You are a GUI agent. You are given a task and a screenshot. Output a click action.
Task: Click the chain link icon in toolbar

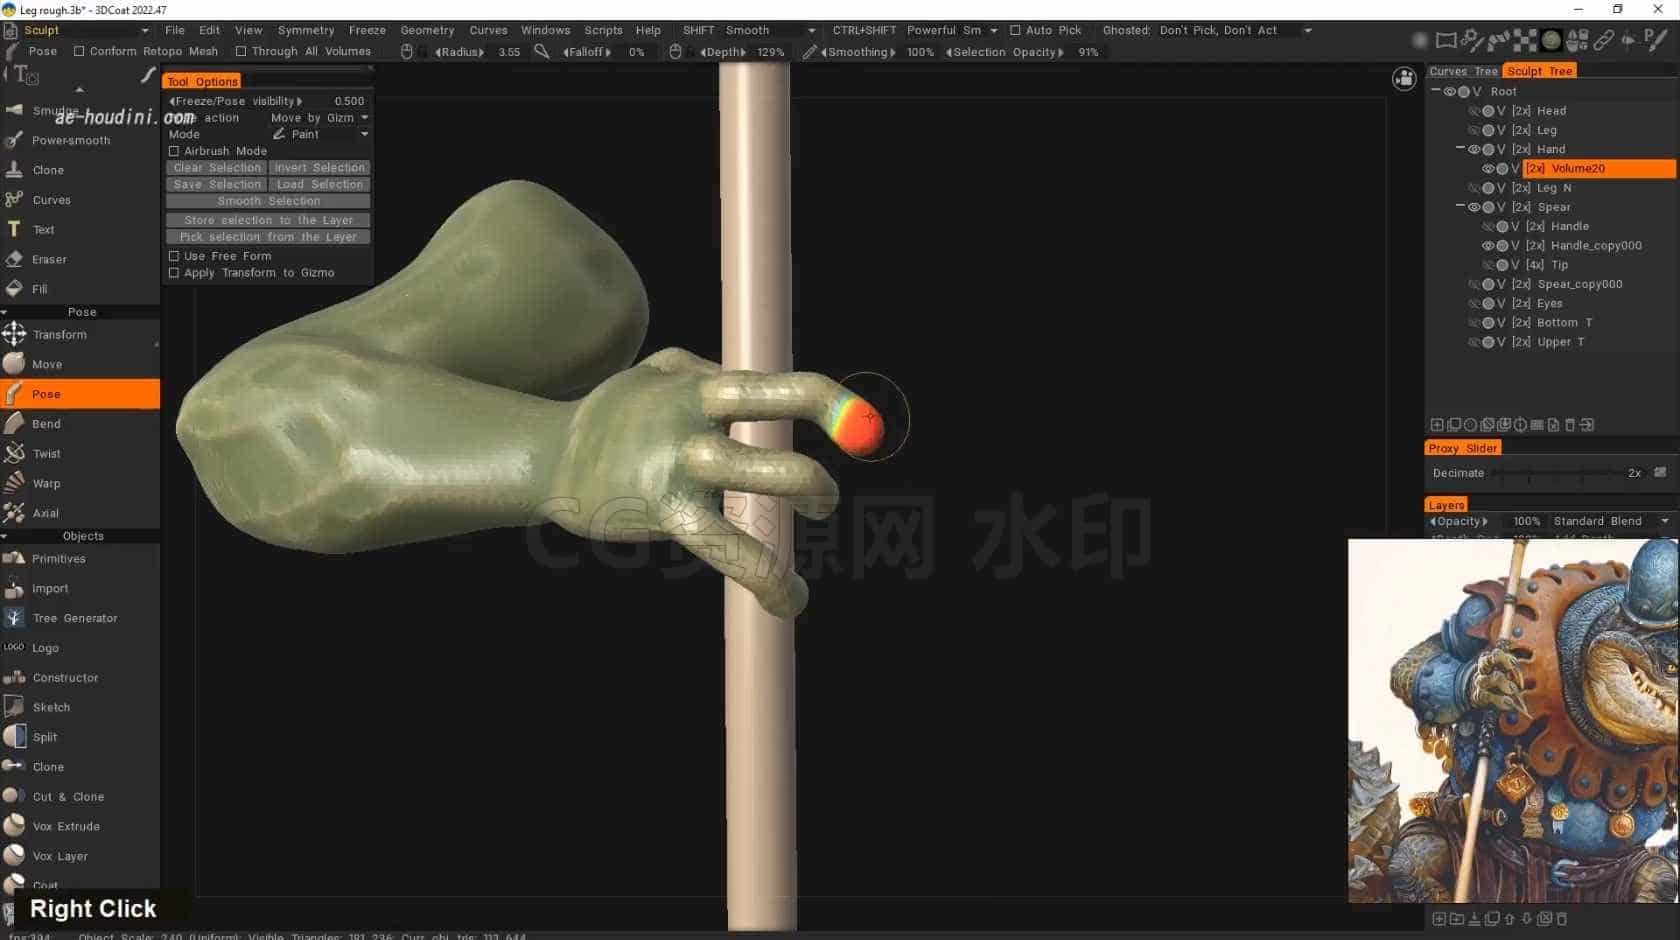pos(1604,40)
